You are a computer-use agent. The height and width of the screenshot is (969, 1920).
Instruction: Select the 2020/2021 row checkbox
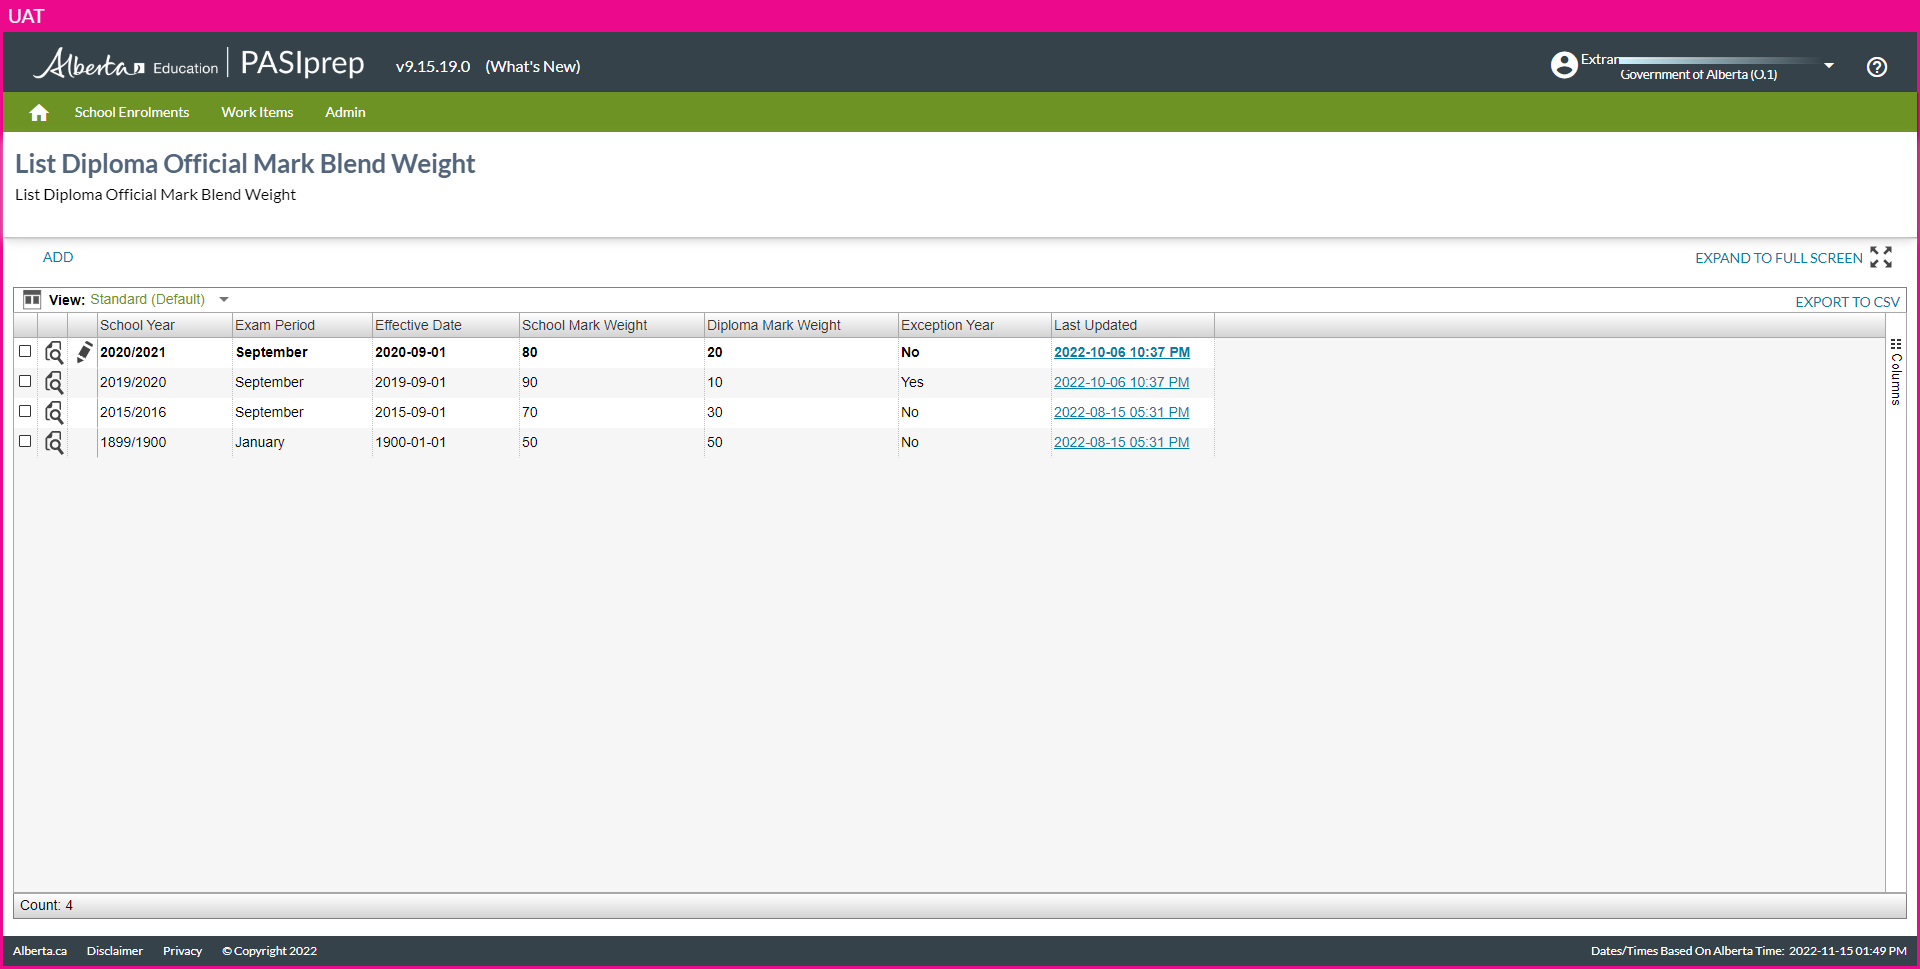click(25, 352)
